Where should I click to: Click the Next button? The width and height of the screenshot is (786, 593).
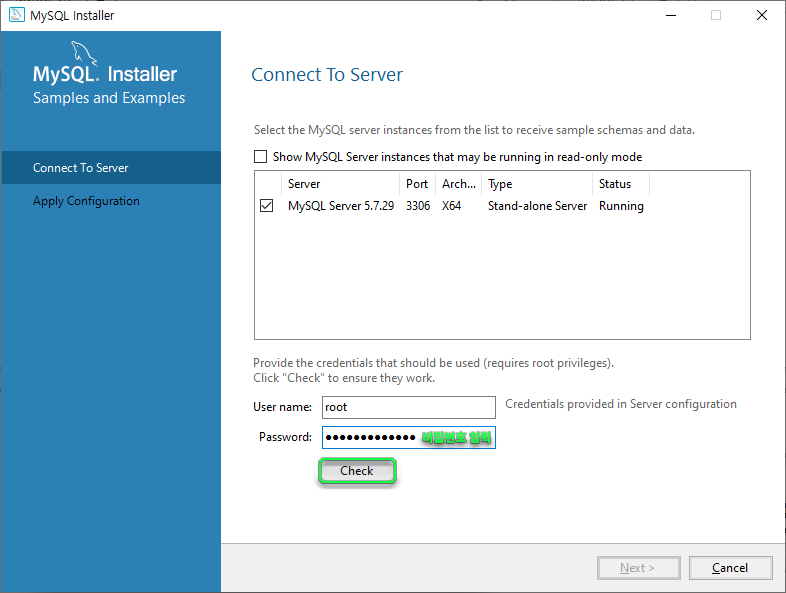[638, 568]
